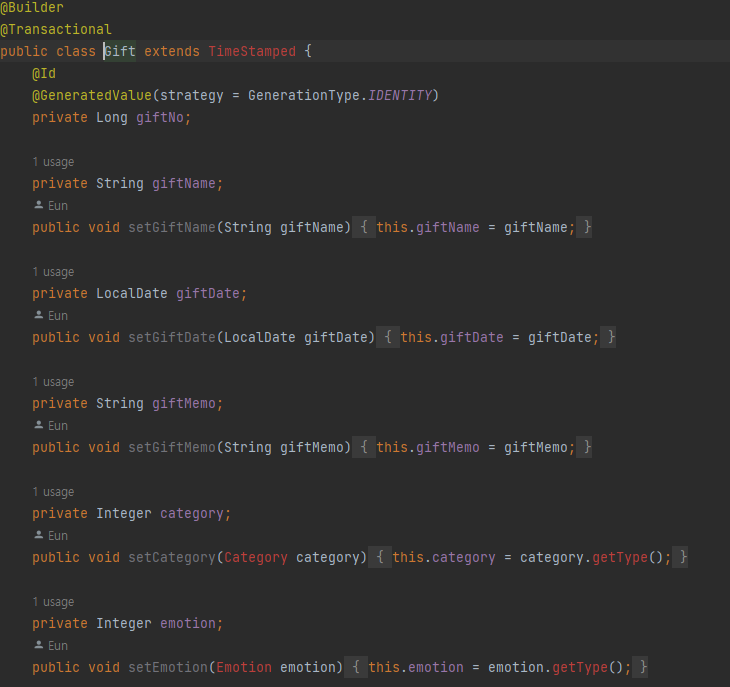Click author icon Eun above setCategory

click(39, 534)
